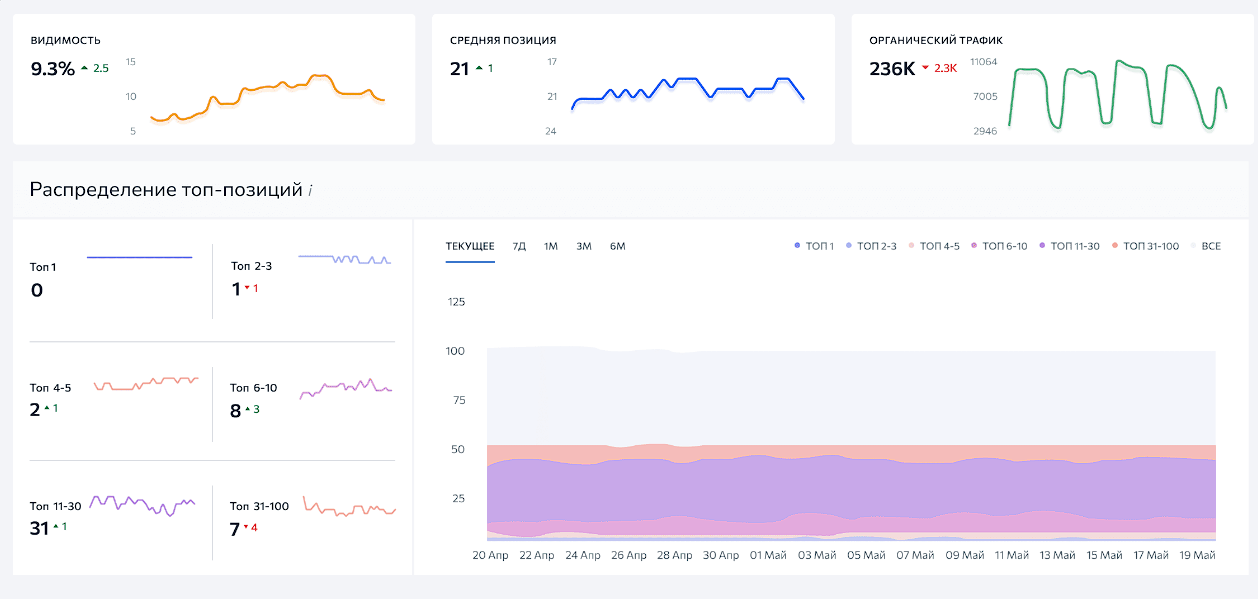
Task: Click the info icon beside Распределение топ-позиций
Action: point(310,190)
